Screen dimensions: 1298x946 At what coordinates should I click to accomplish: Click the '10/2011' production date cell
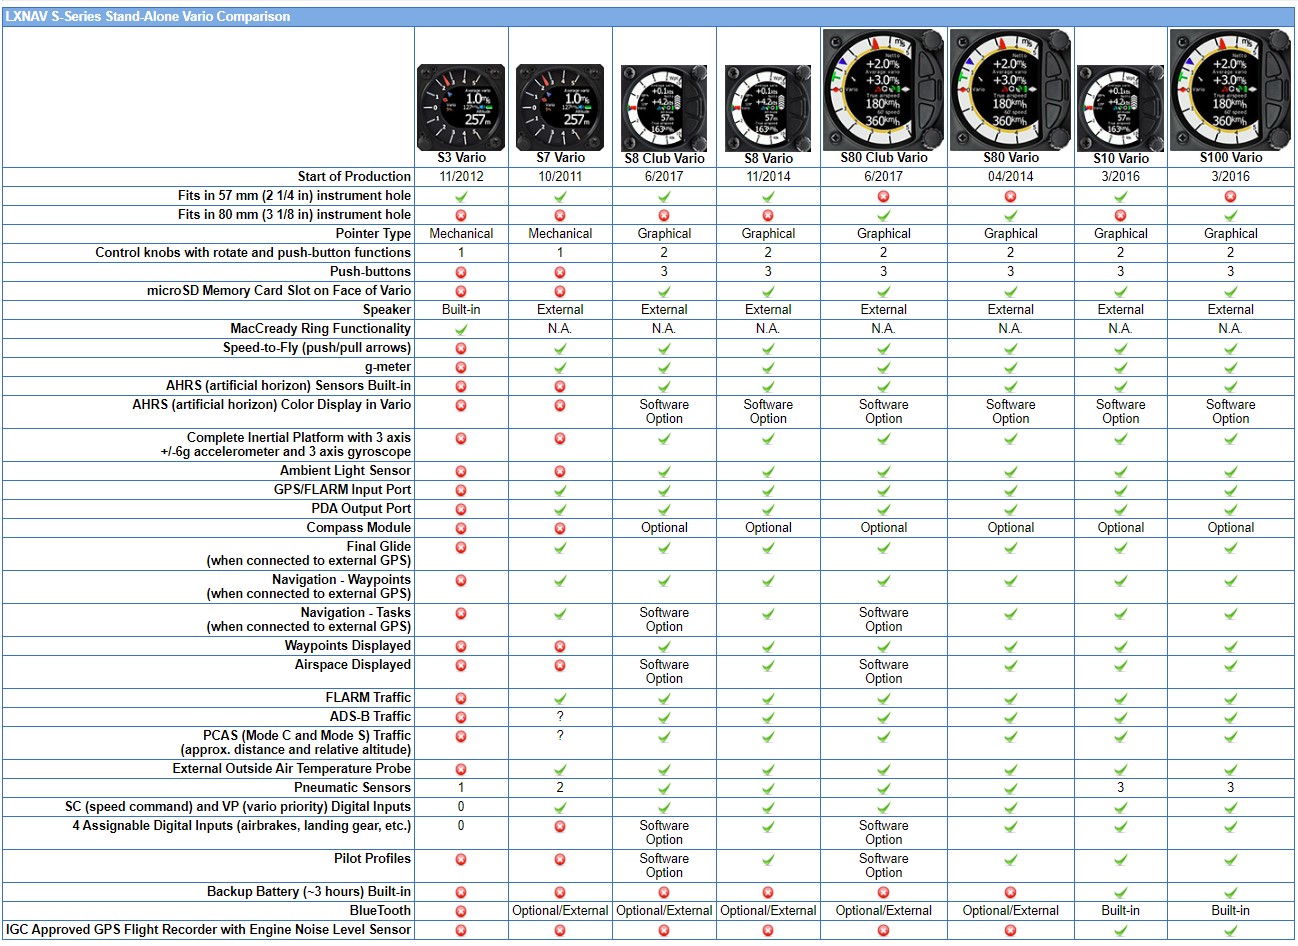(x=560, y=177)
